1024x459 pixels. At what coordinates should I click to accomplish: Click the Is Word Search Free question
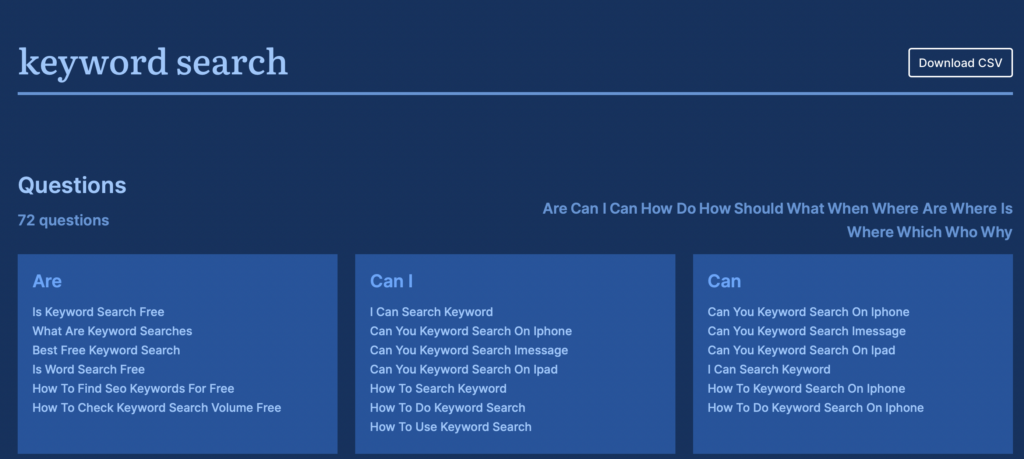click(x=88, y=370)
